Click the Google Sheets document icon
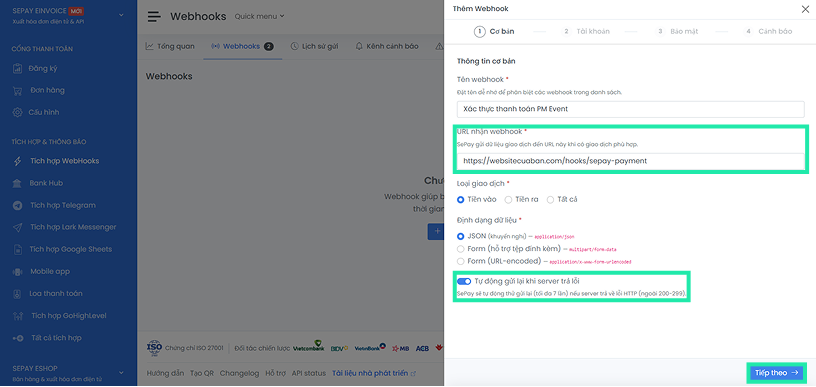 (18, 250)
